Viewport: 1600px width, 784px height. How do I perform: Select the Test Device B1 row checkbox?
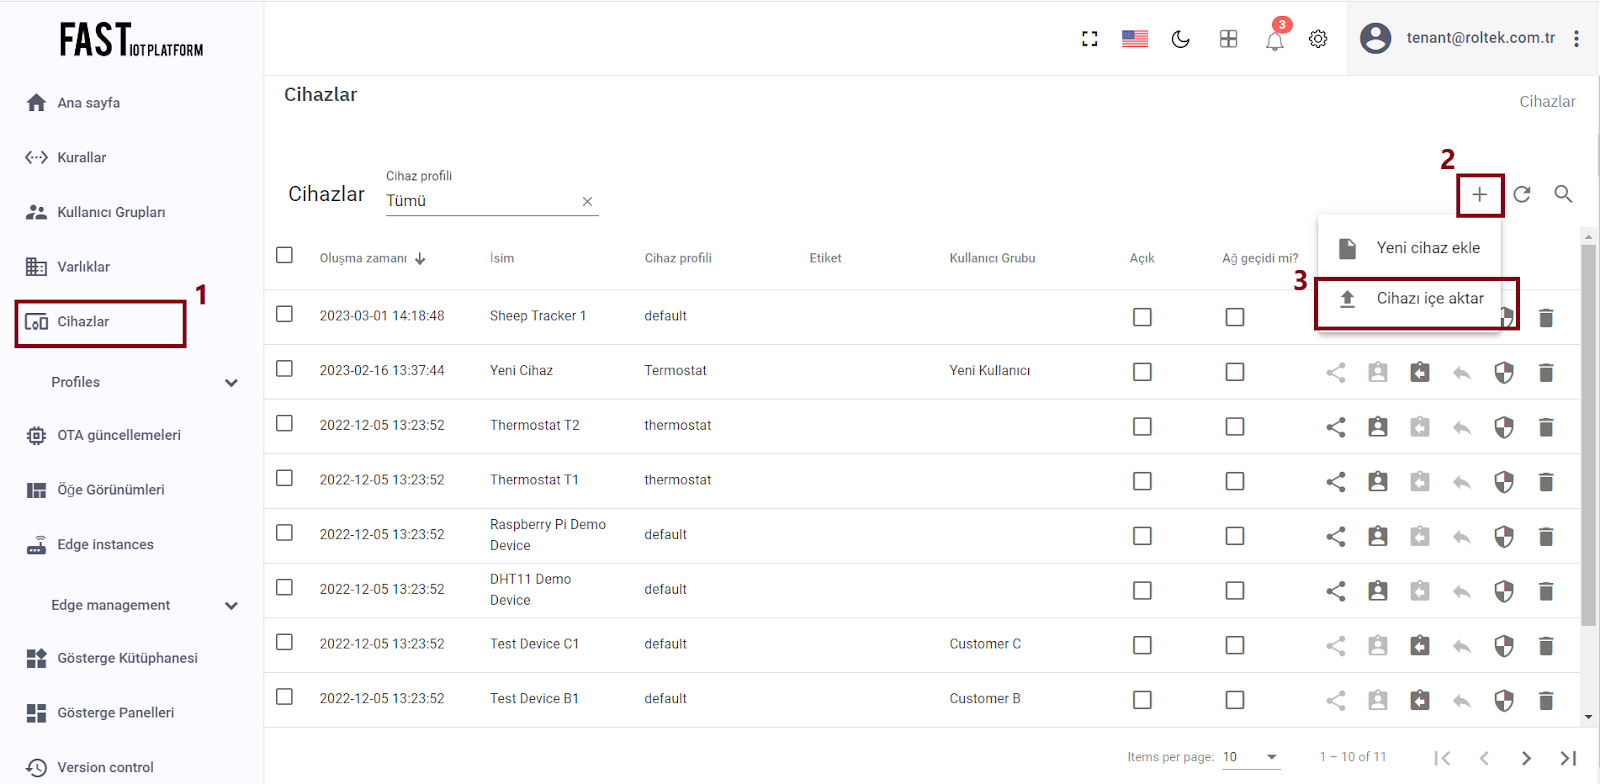[x=285, y=697]
